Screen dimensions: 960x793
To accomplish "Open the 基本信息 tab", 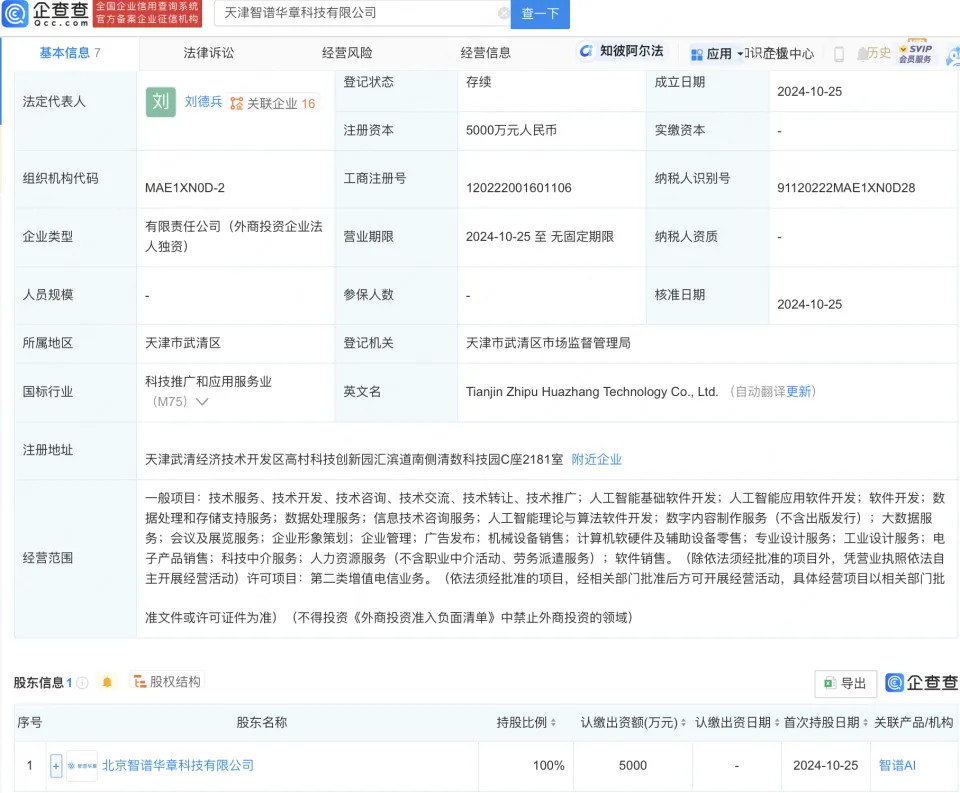I will pyautogui.click(x=70, y=53).
